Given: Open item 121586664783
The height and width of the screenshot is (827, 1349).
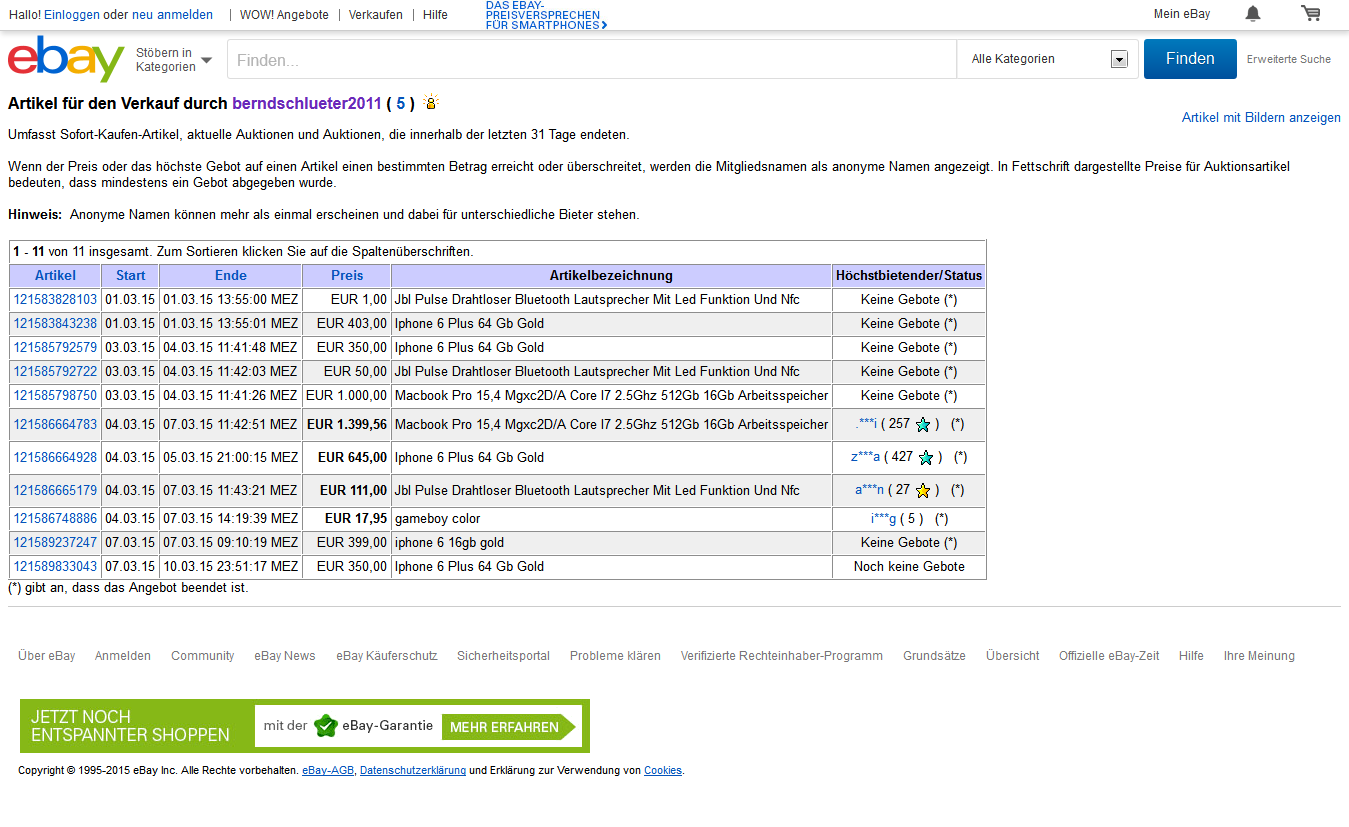Looking at the screenshot, I should tap(55, 424).
